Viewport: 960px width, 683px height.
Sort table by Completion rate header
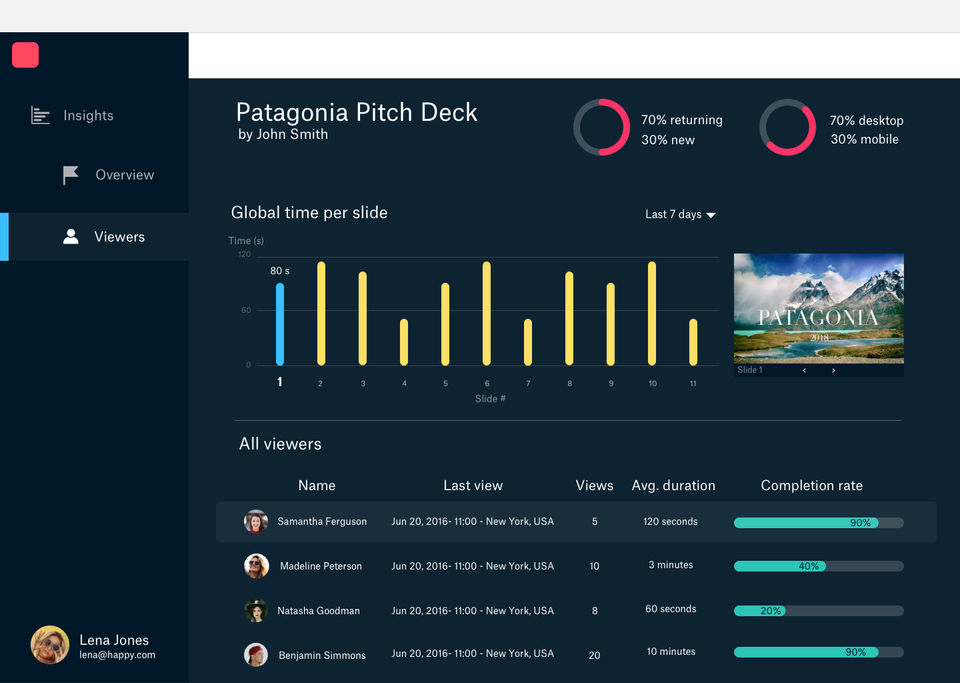[x=811, y=485]
